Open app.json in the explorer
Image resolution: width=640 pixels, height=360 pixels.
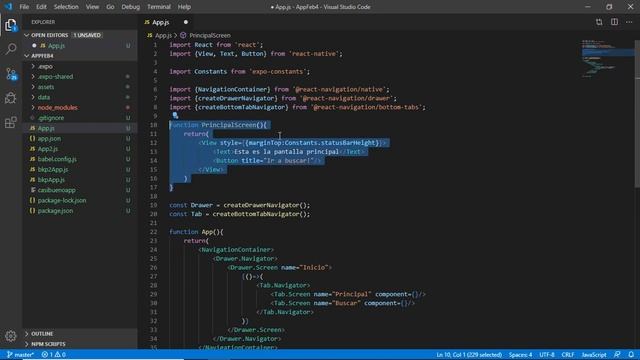[x=80, y=138]
